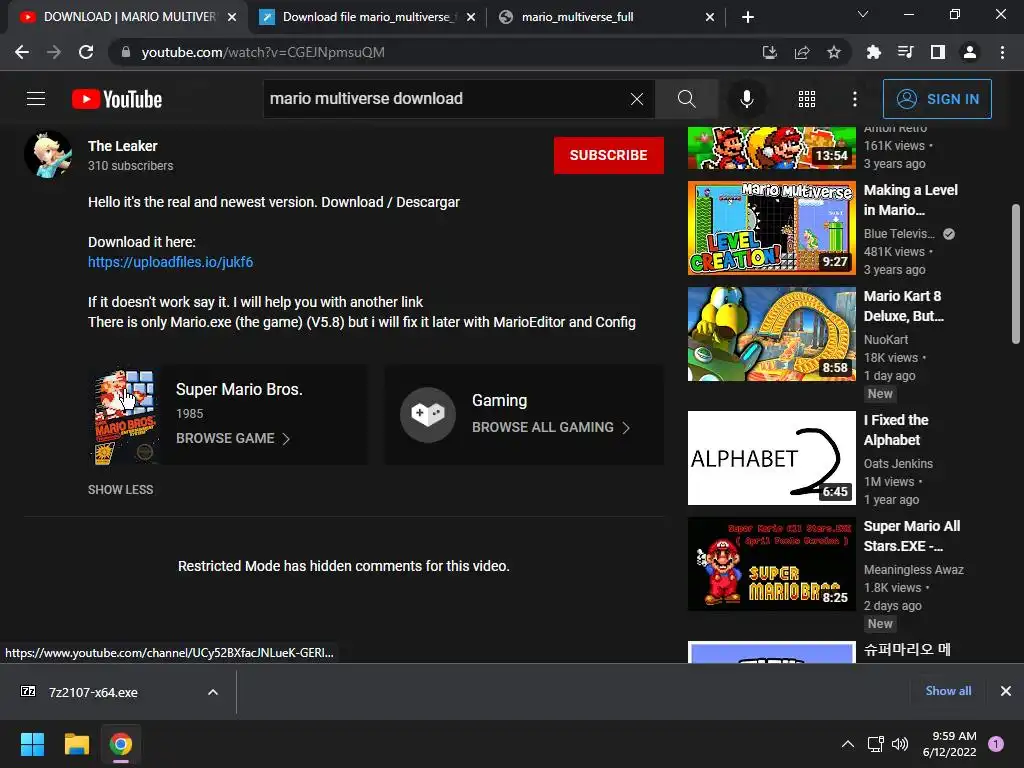Image resolution: width=1024 pixels, height=768 pixels.
Task: Open a new browser tab
Action: click(x=748, y=17)
